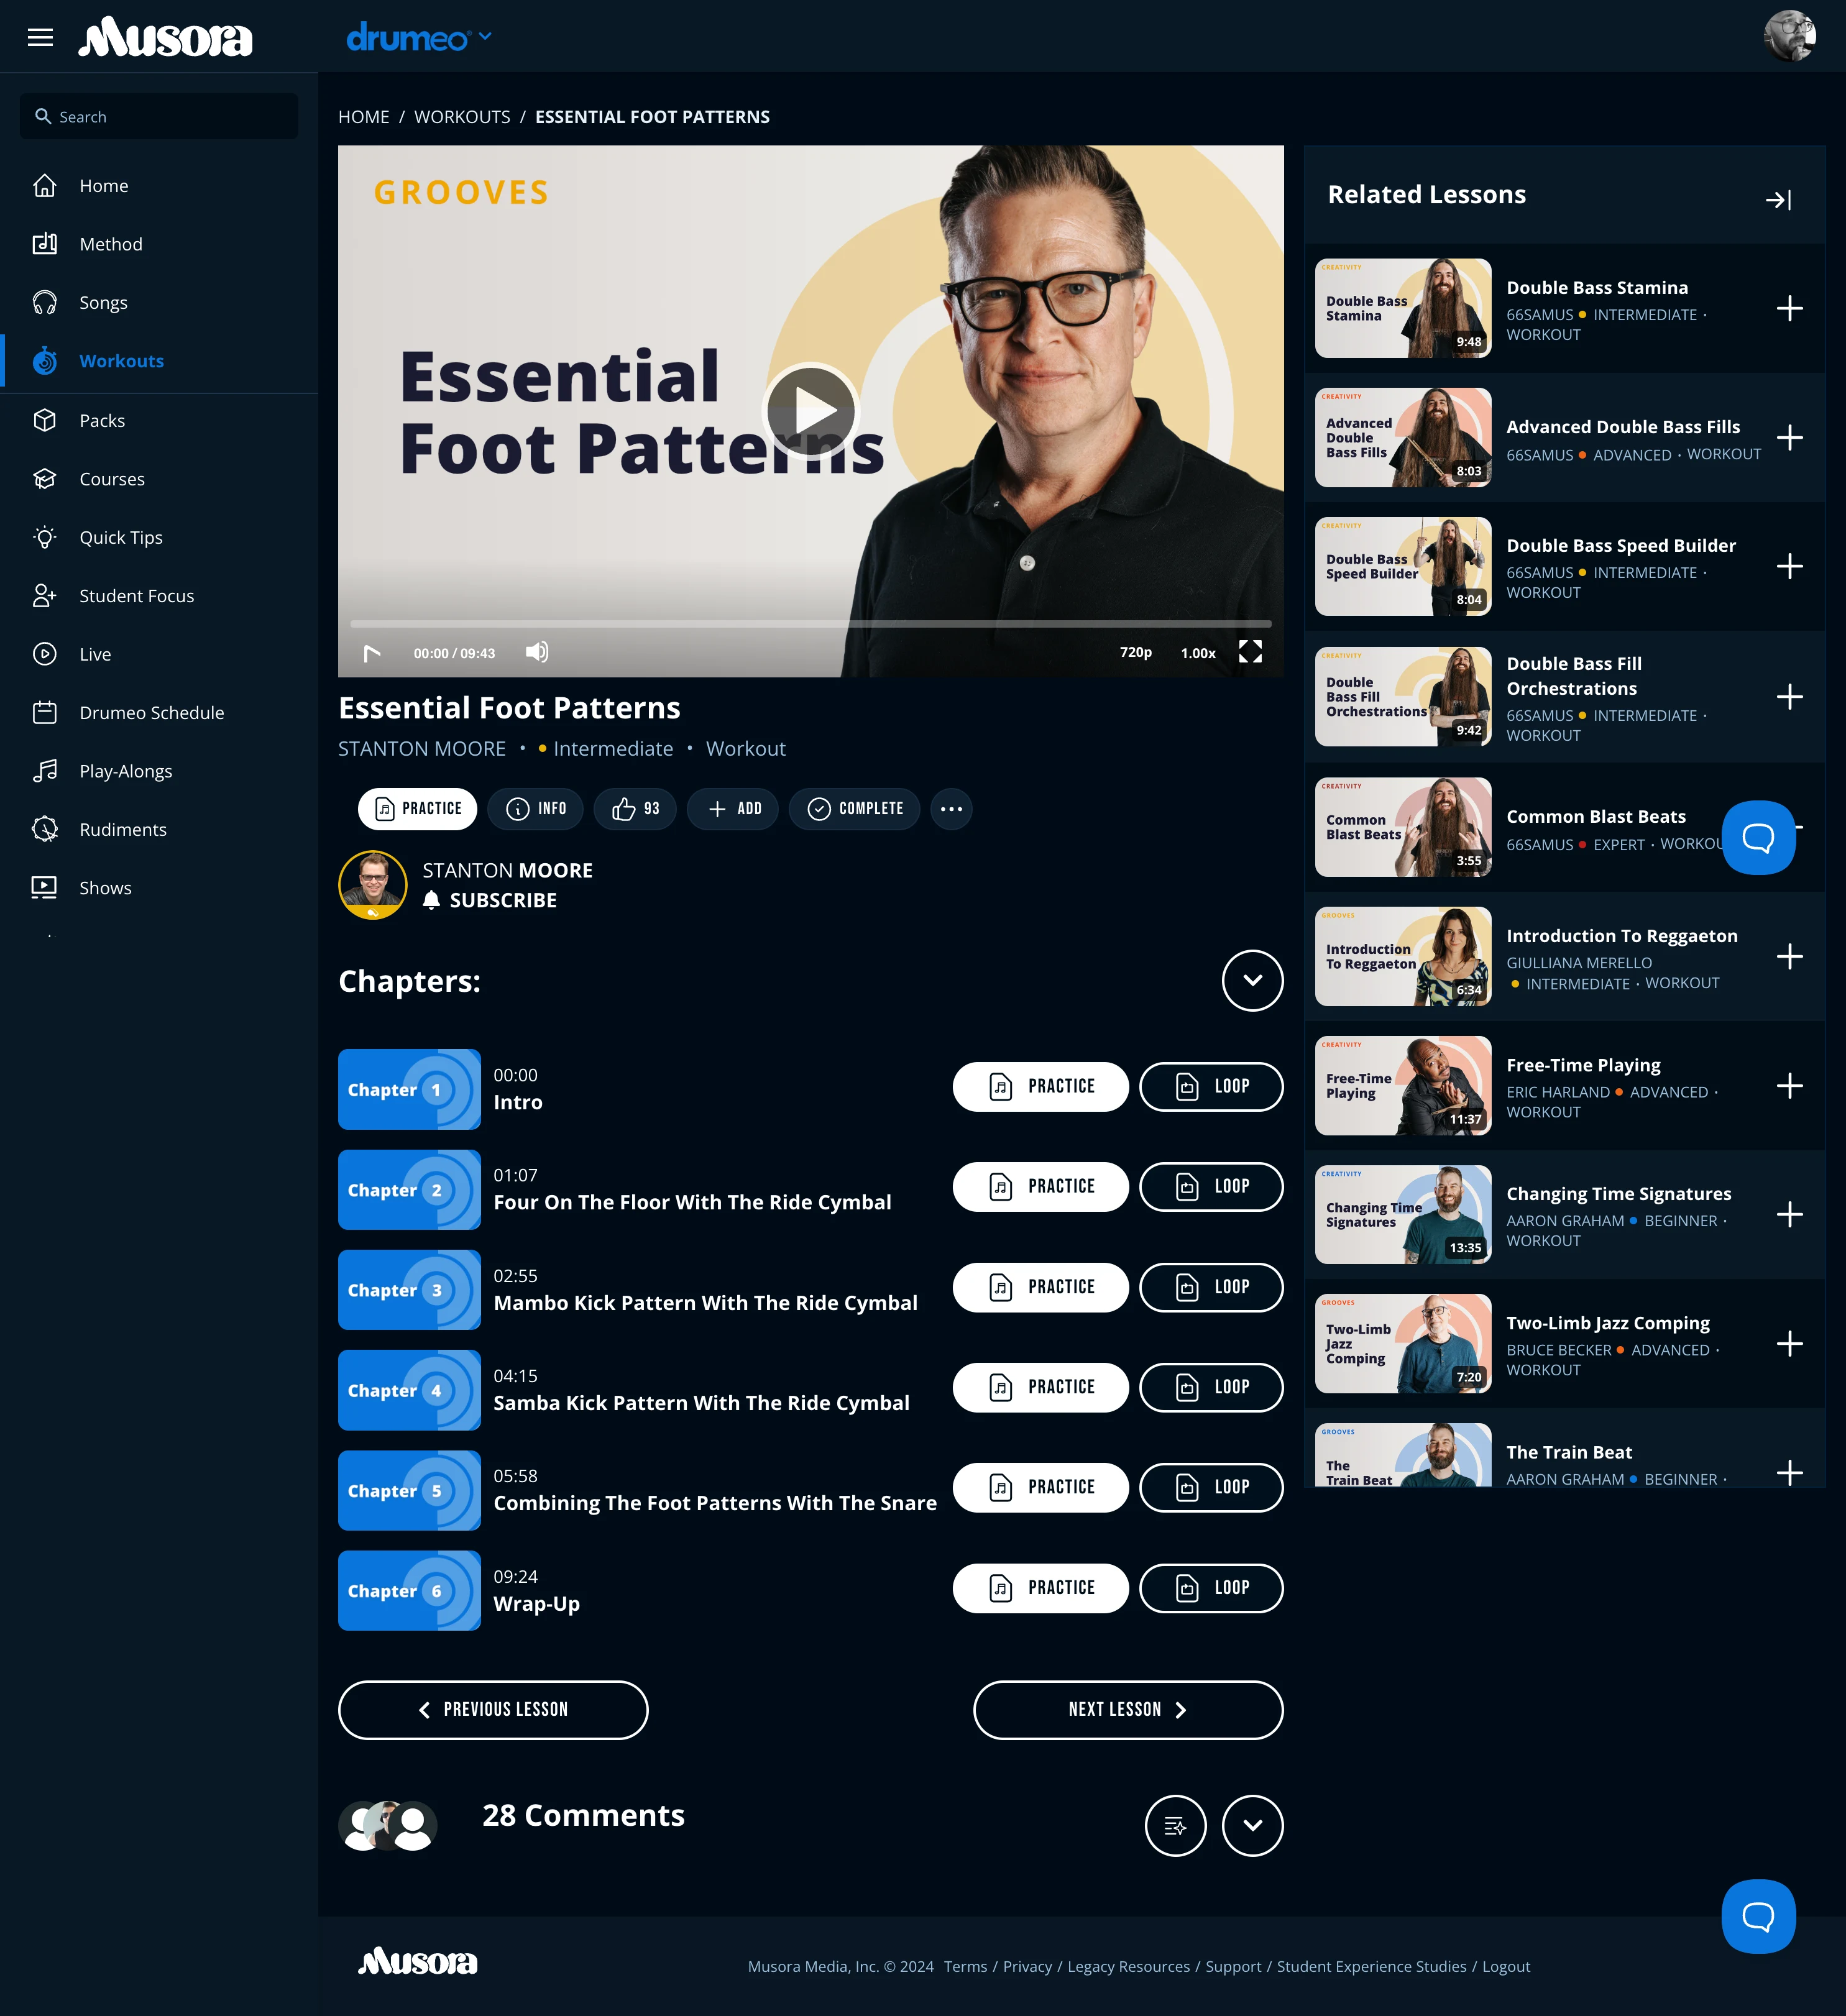Open the comments sort icon
1846x2016 pixels.
pos(1175,1826)
